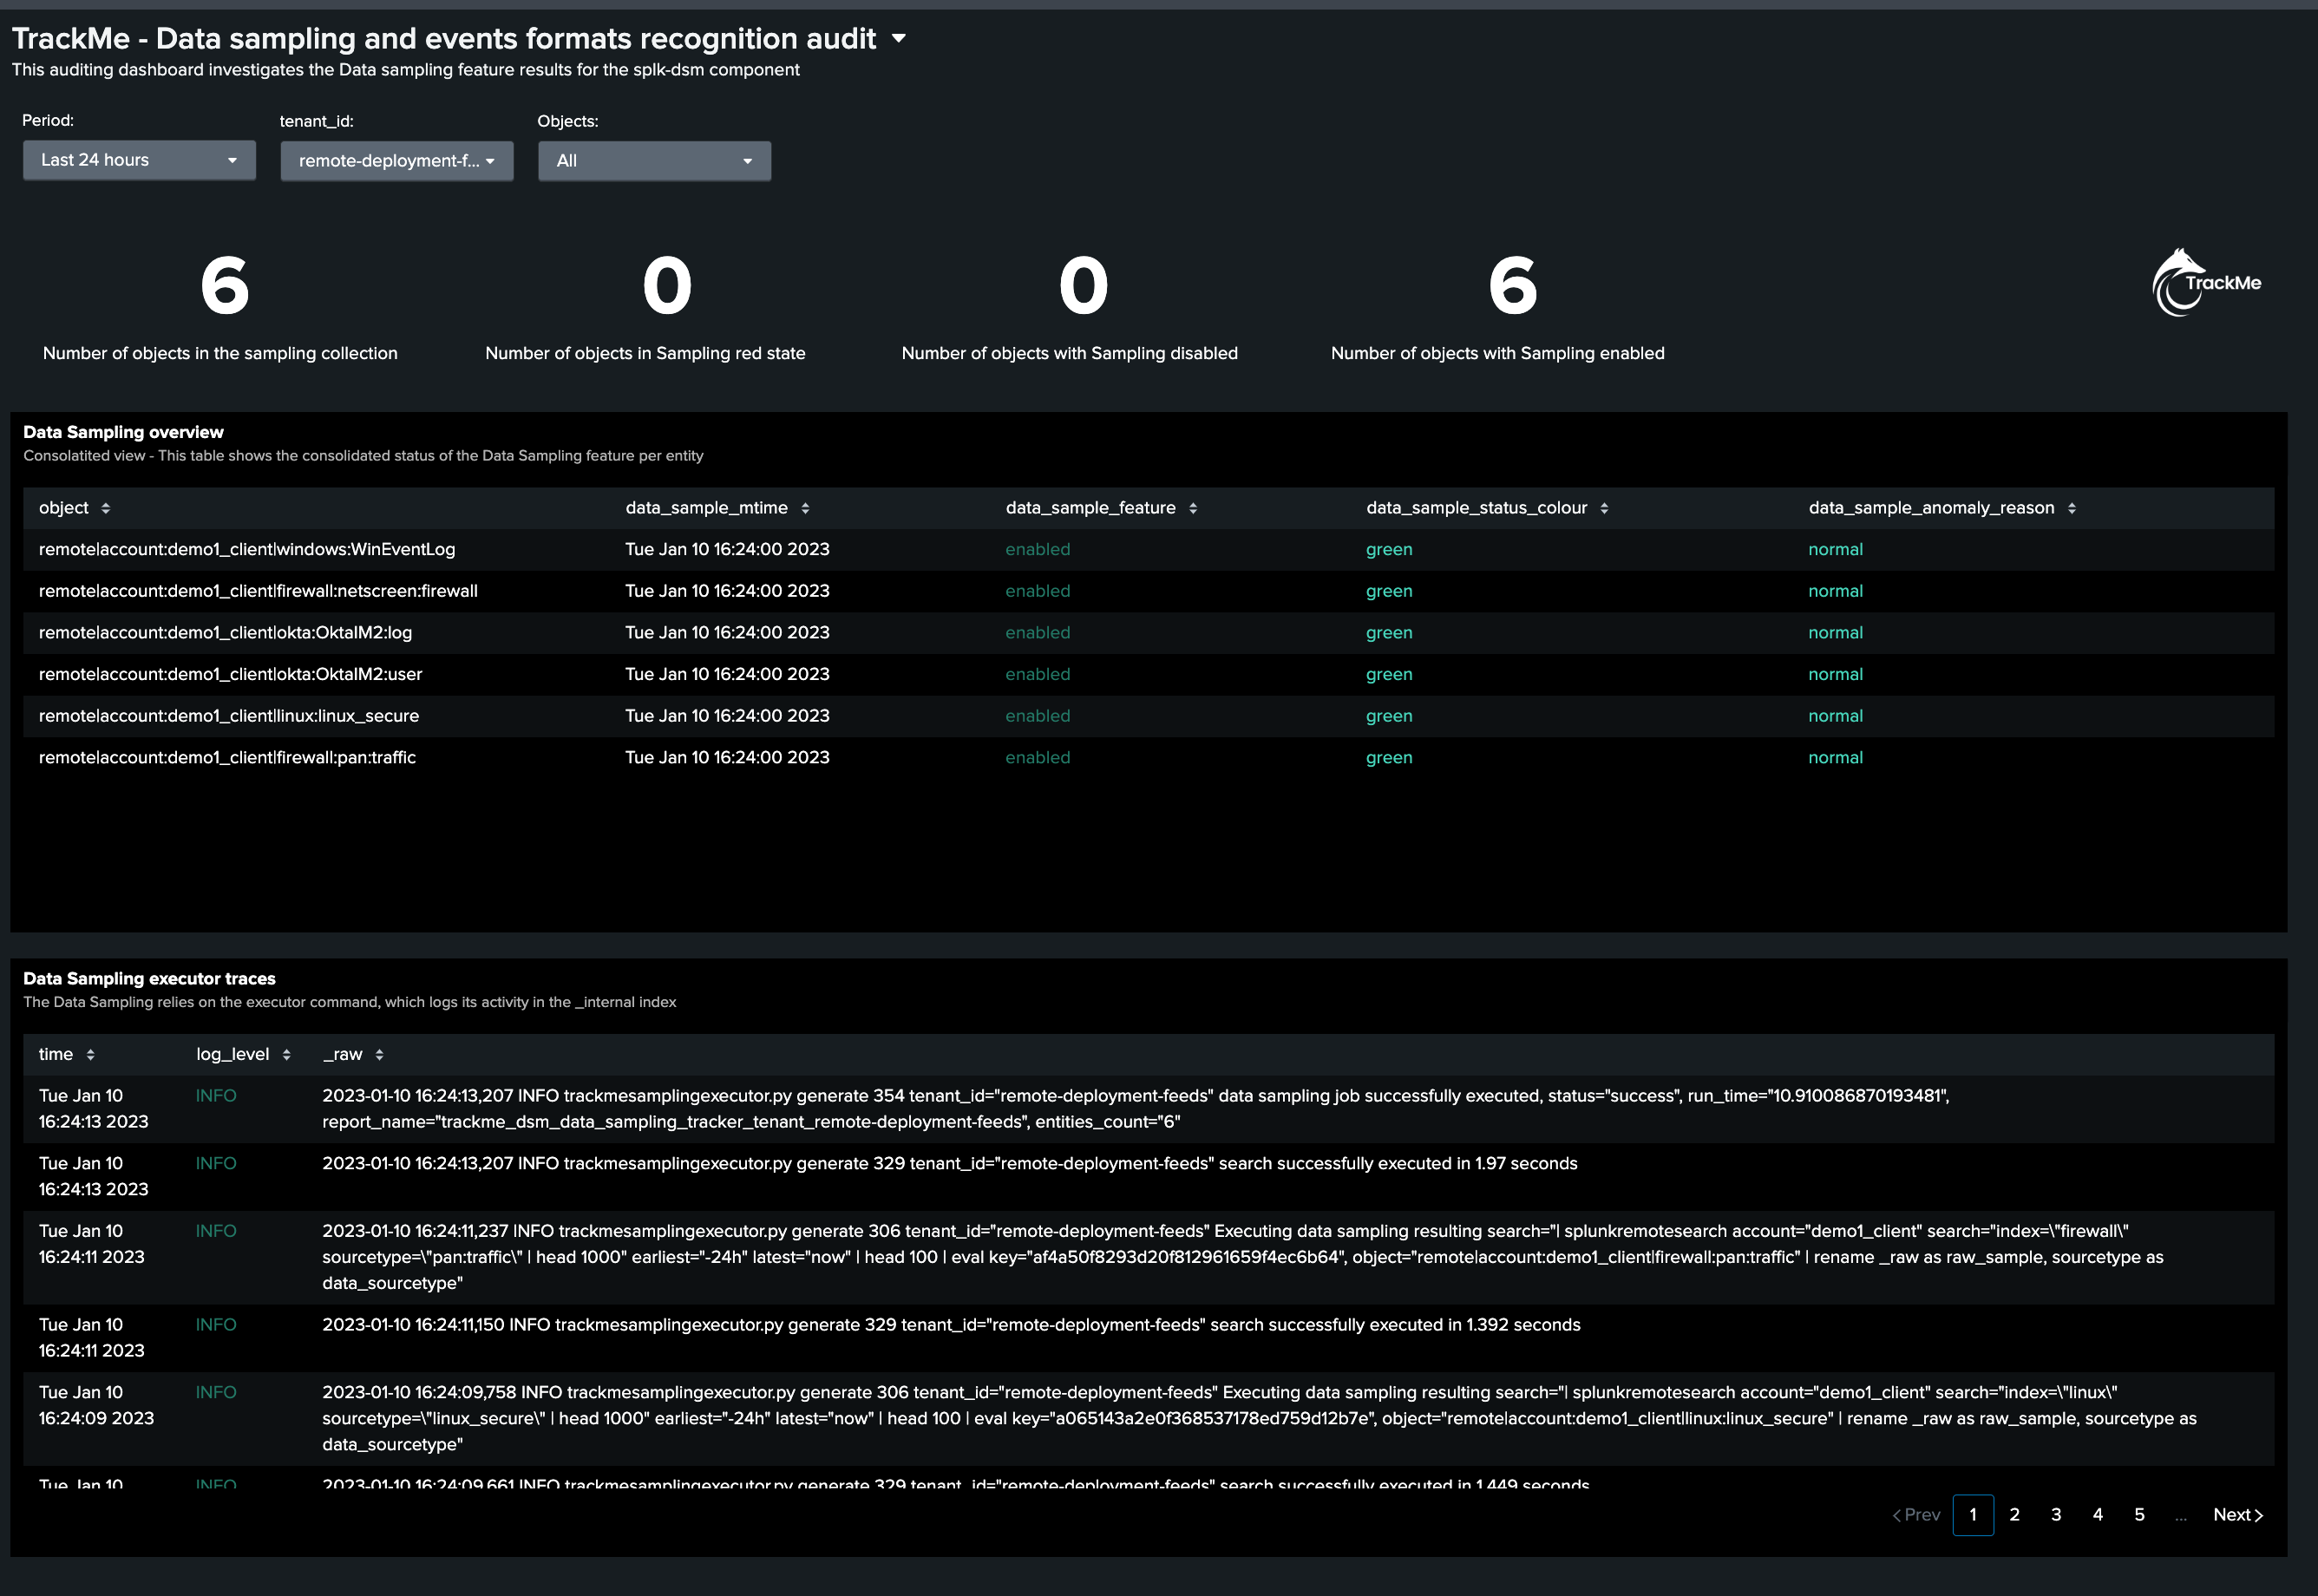Expand the dashboard title menu arrow
The image size is (2318, 1596).
(899, 39)
